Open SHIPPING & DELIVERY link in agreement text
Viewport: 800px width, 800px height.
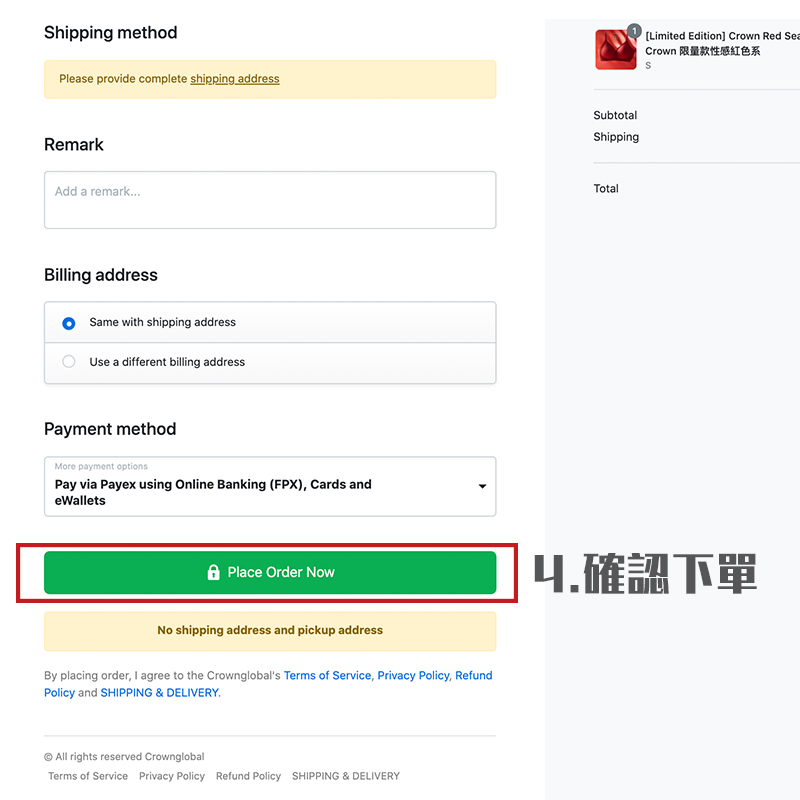pos(159,693)
